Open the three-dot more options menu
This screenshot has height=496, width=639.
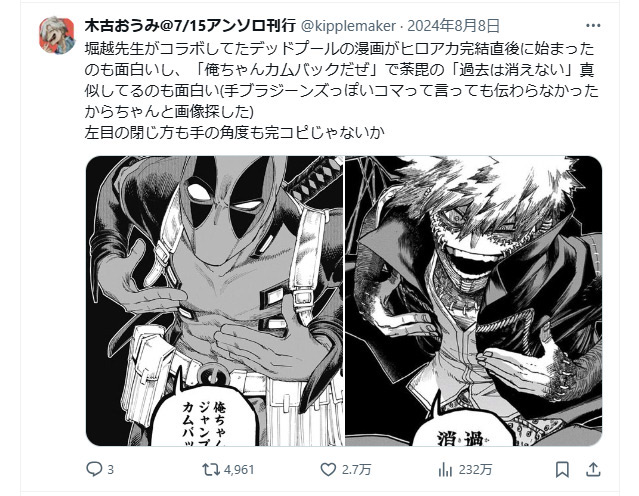pyautogui.click(x=593, y=26)
